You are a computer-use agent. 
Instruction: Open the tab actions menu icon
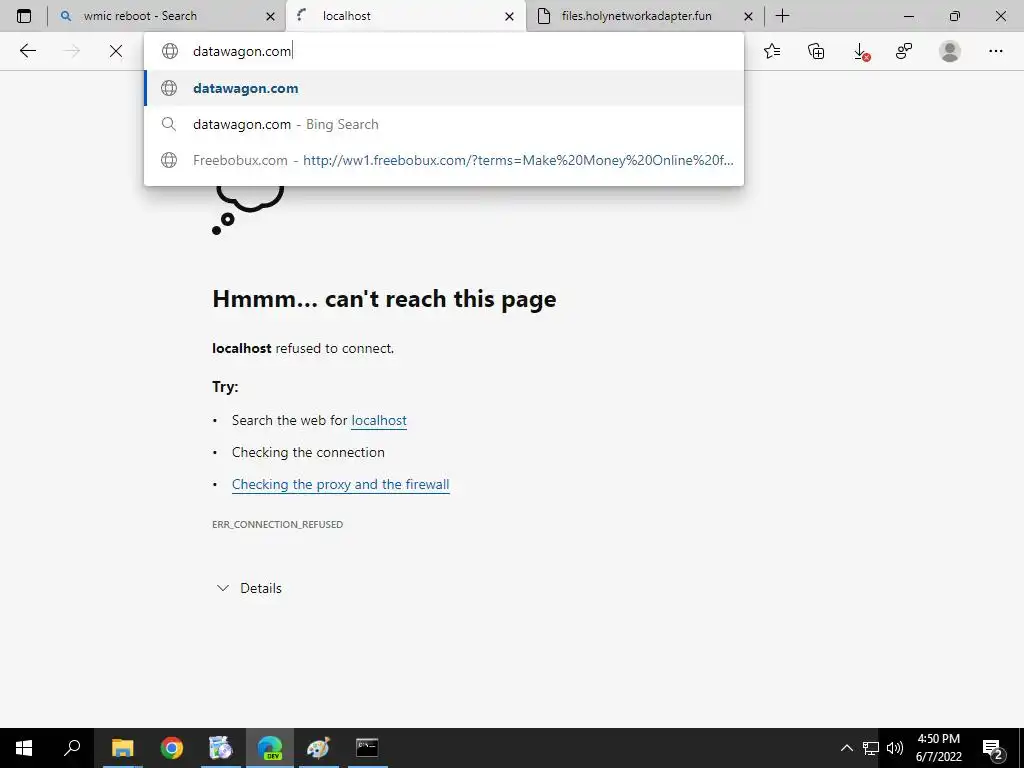pyautogui.click(x=24, y=16)
